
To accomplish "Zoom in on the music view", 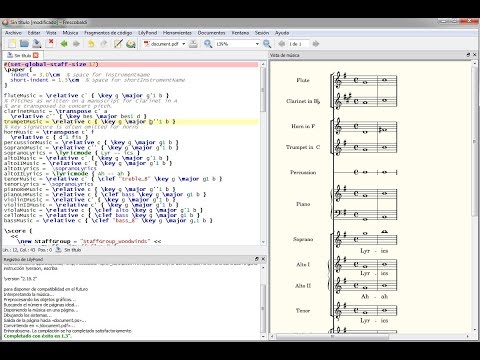I will pyautogui.click(x=208, y=44).
